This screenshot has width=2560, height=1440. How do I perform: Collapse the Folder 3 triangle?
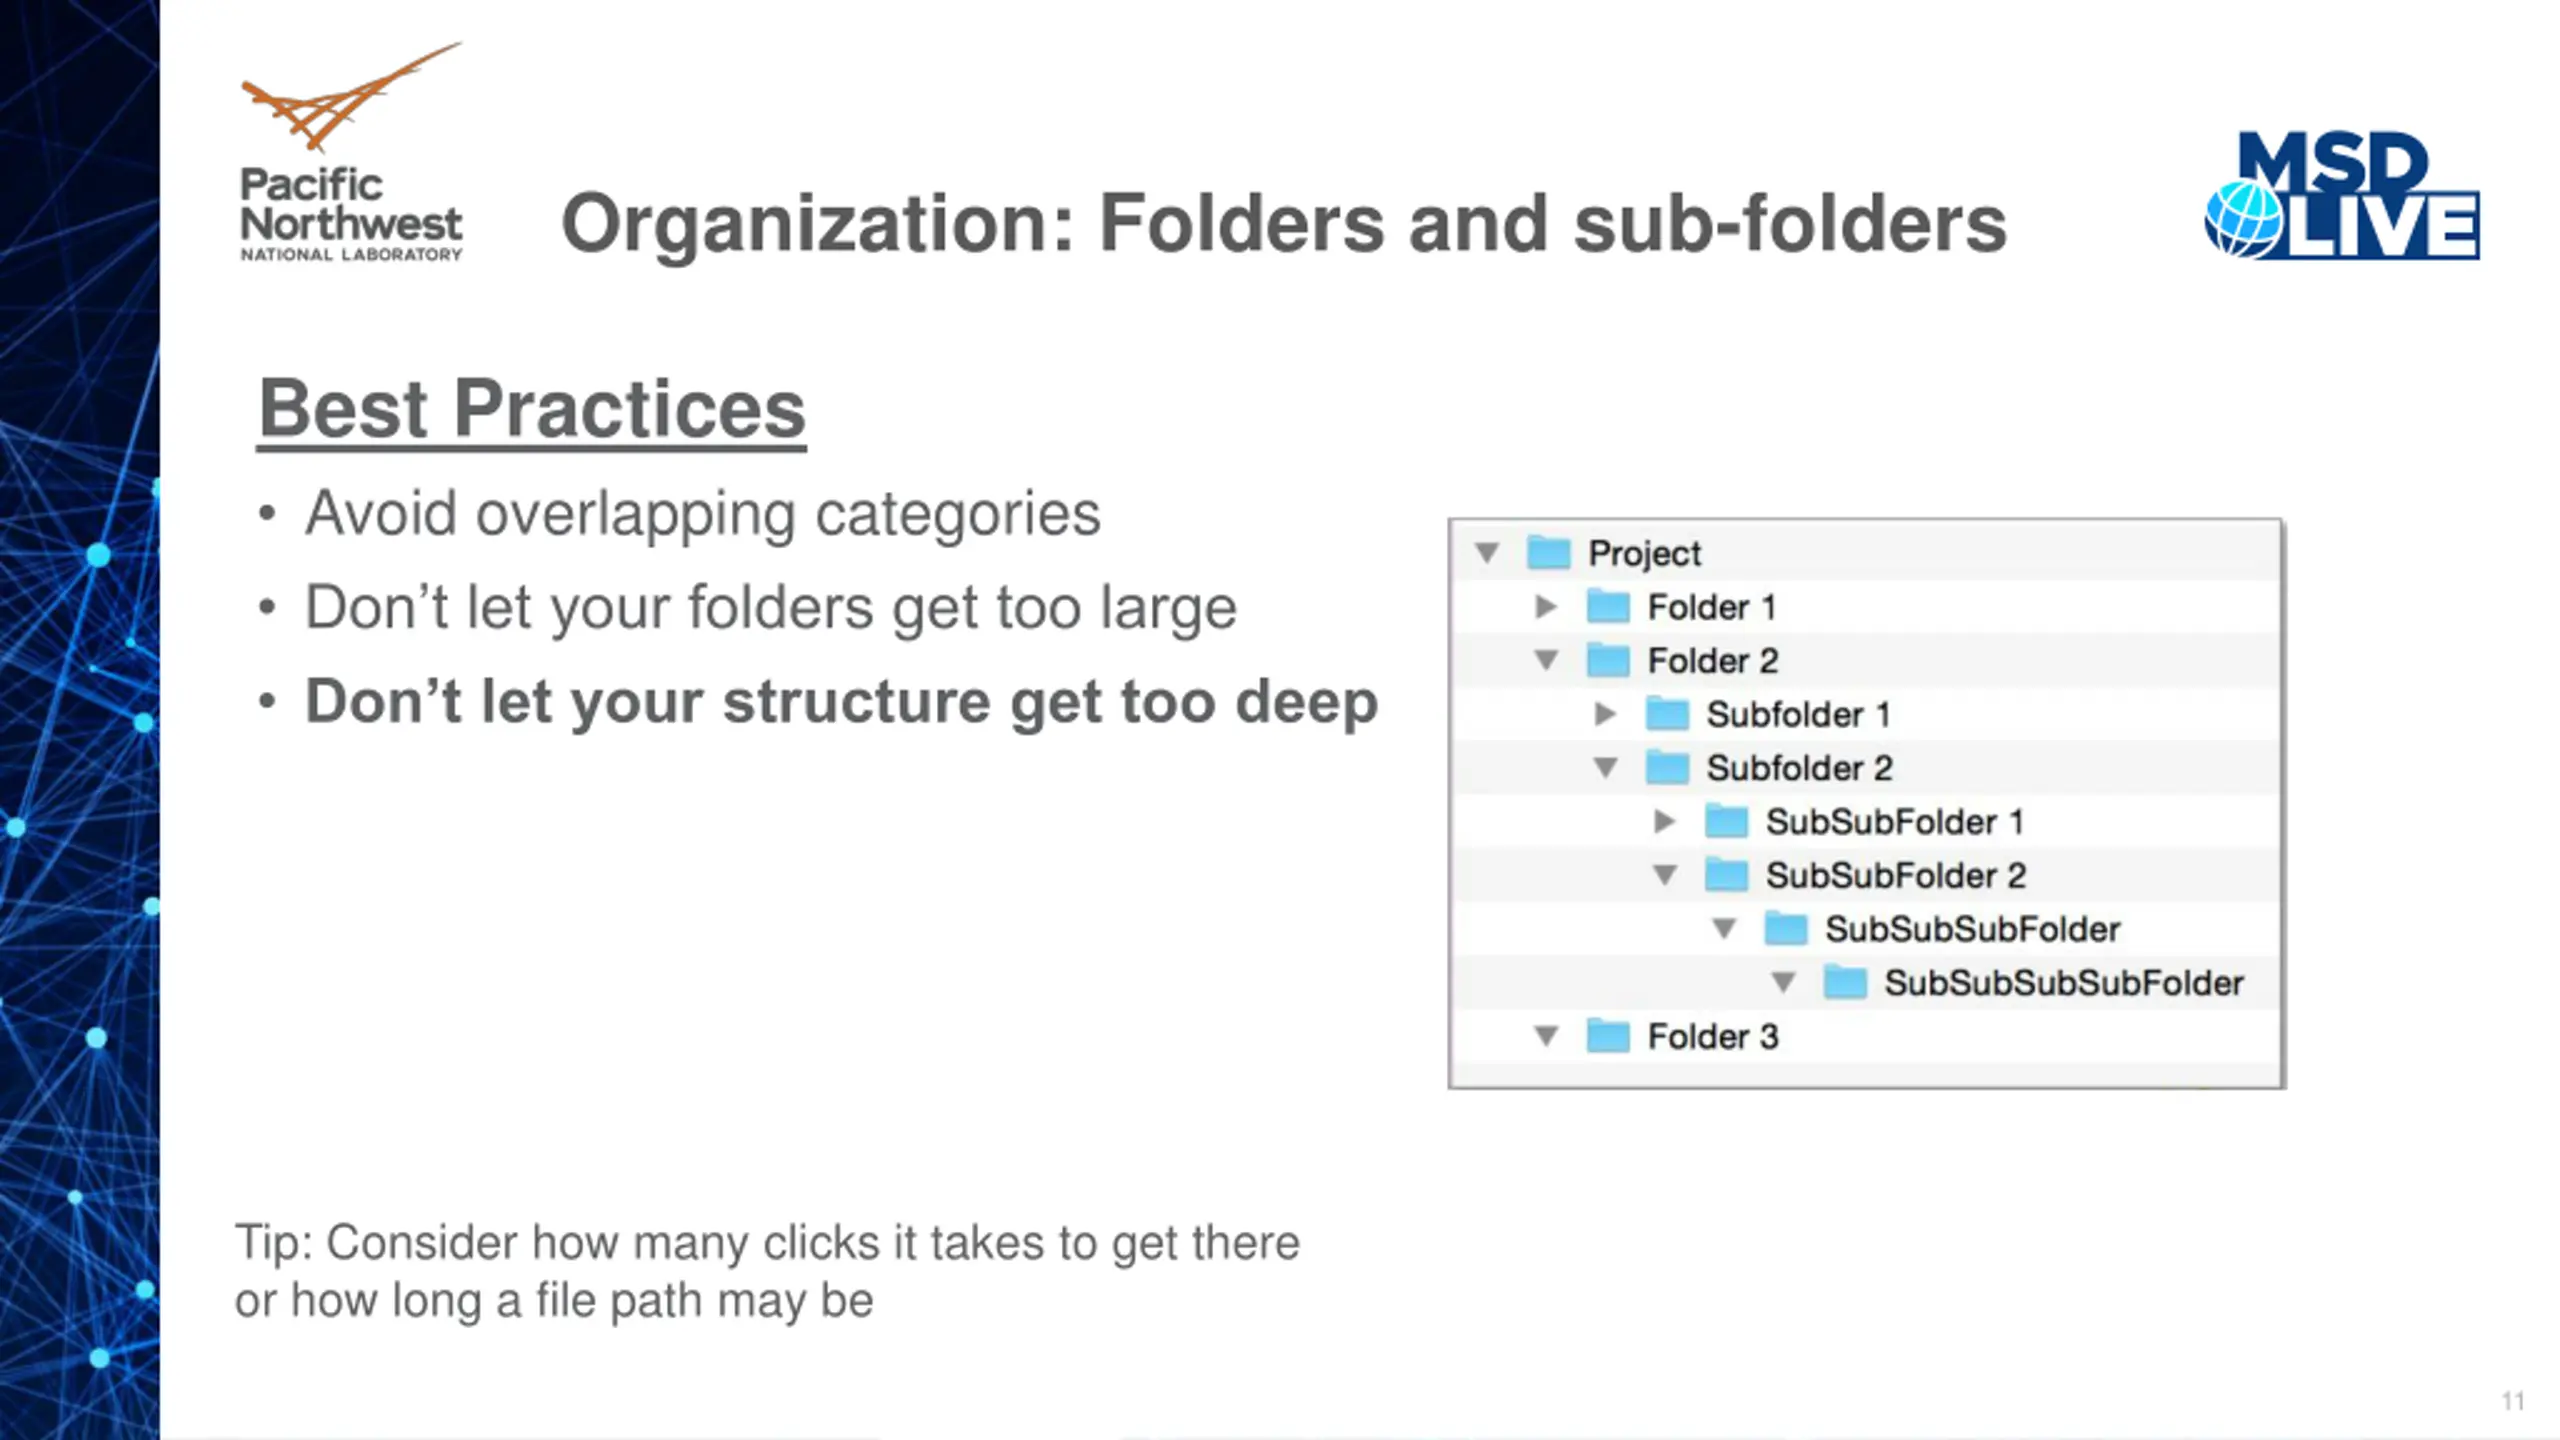pyautogui.click(x=1546, y=1036)
